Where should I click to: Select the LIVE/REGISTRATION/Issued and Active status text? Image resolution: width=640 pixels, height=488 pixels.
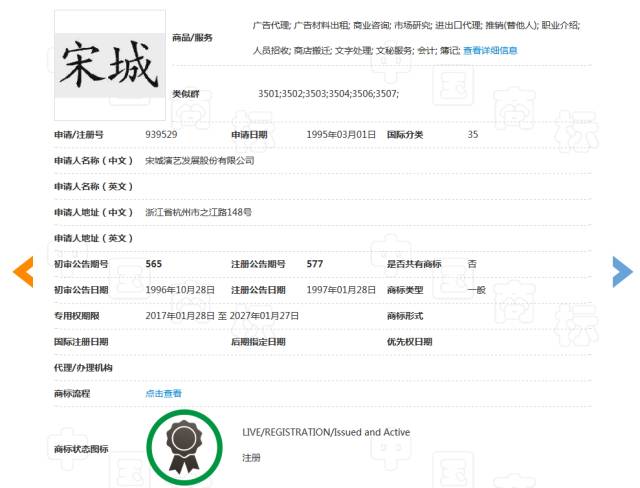(x=326, y=432)
